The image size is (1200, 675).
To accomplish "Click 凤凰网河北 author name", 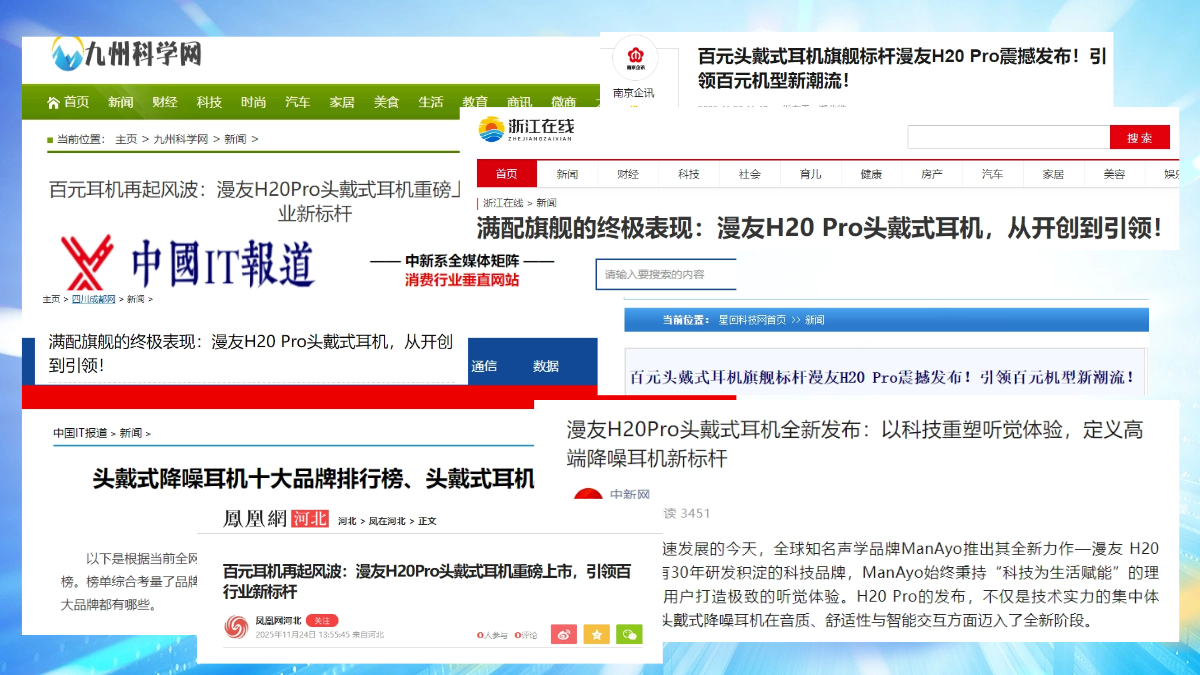I will (x=276, y=620).
